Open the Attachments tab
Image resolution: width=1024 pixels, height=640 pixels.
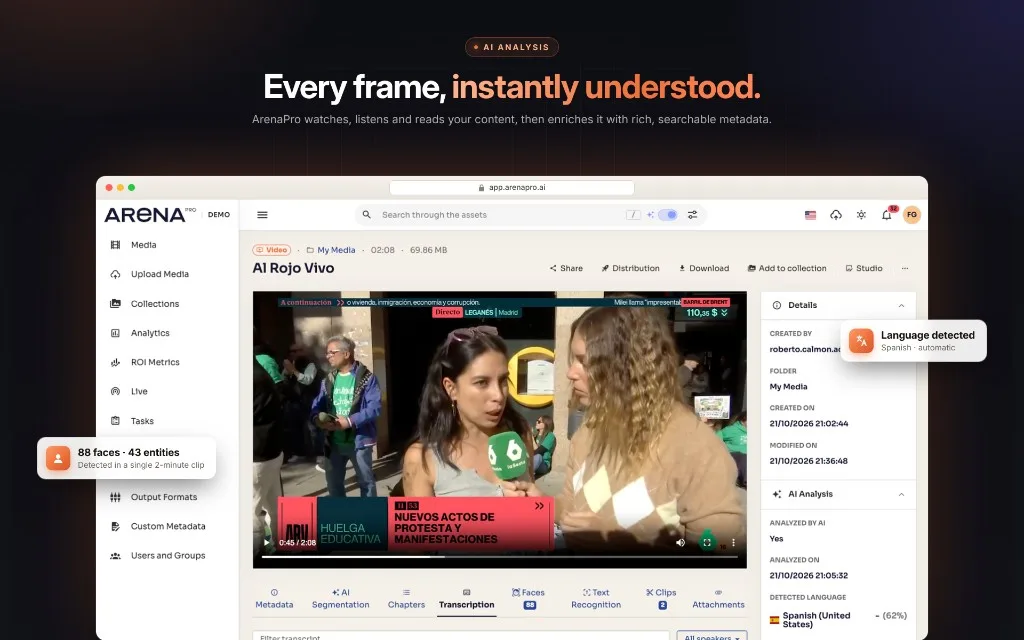[x=718, y=599]
